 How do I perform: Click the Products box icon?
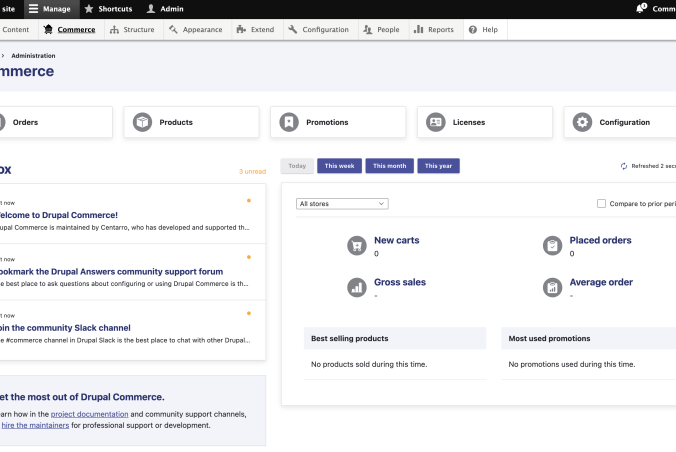[x=142, y=122]
